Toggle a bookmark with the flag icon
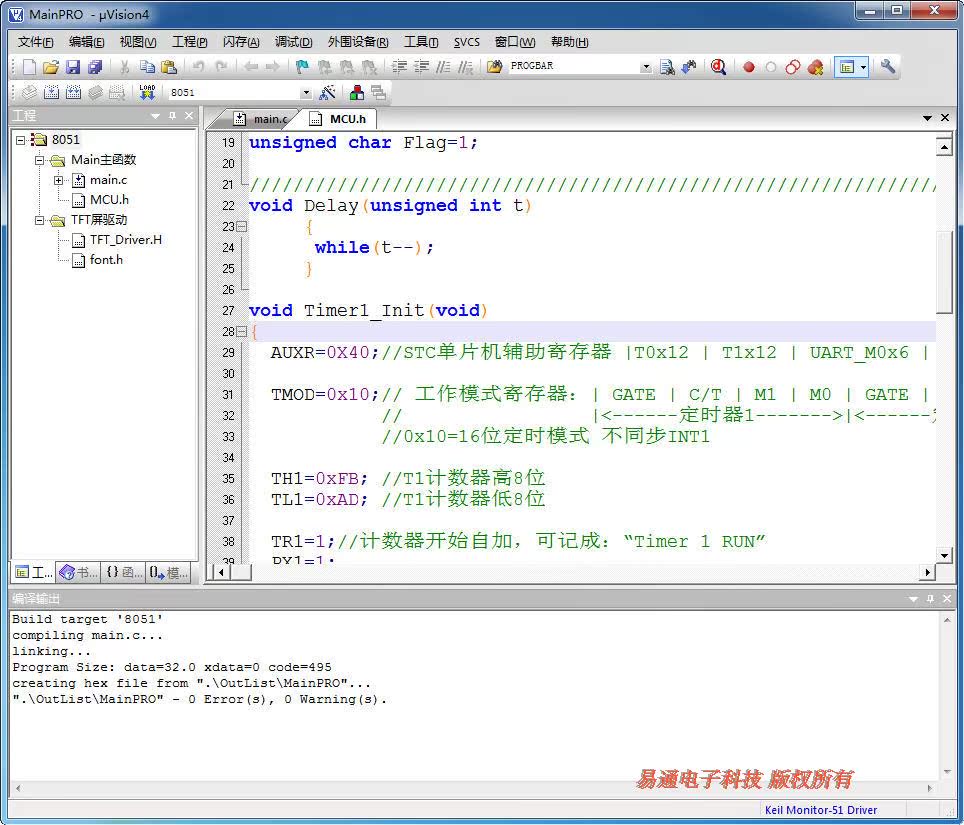This screenshot has width=964, height=825. (302, 66)
